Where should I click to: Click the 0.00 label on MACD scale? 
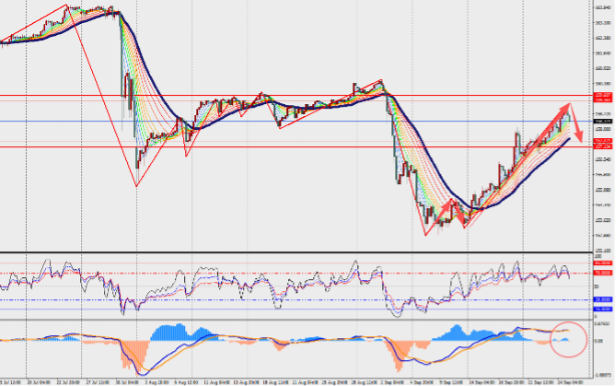tap(598, 341)
